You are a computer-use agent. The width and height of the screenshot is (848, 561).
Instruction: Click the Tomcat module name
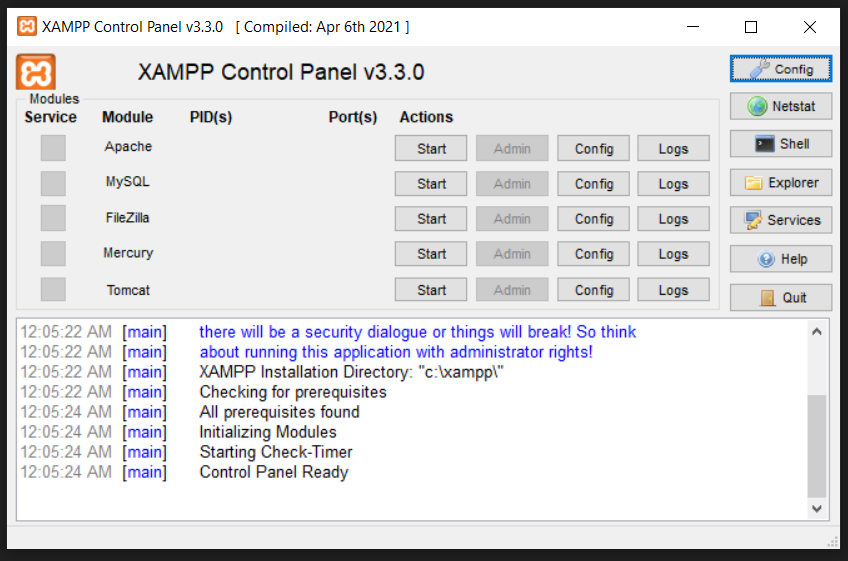128,290
